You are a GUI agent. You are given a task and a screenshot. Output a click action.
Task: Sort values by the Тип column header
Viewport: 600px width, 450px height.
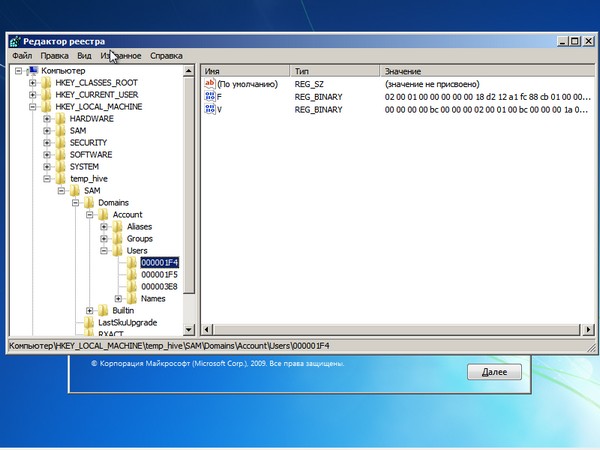(335, 72)
